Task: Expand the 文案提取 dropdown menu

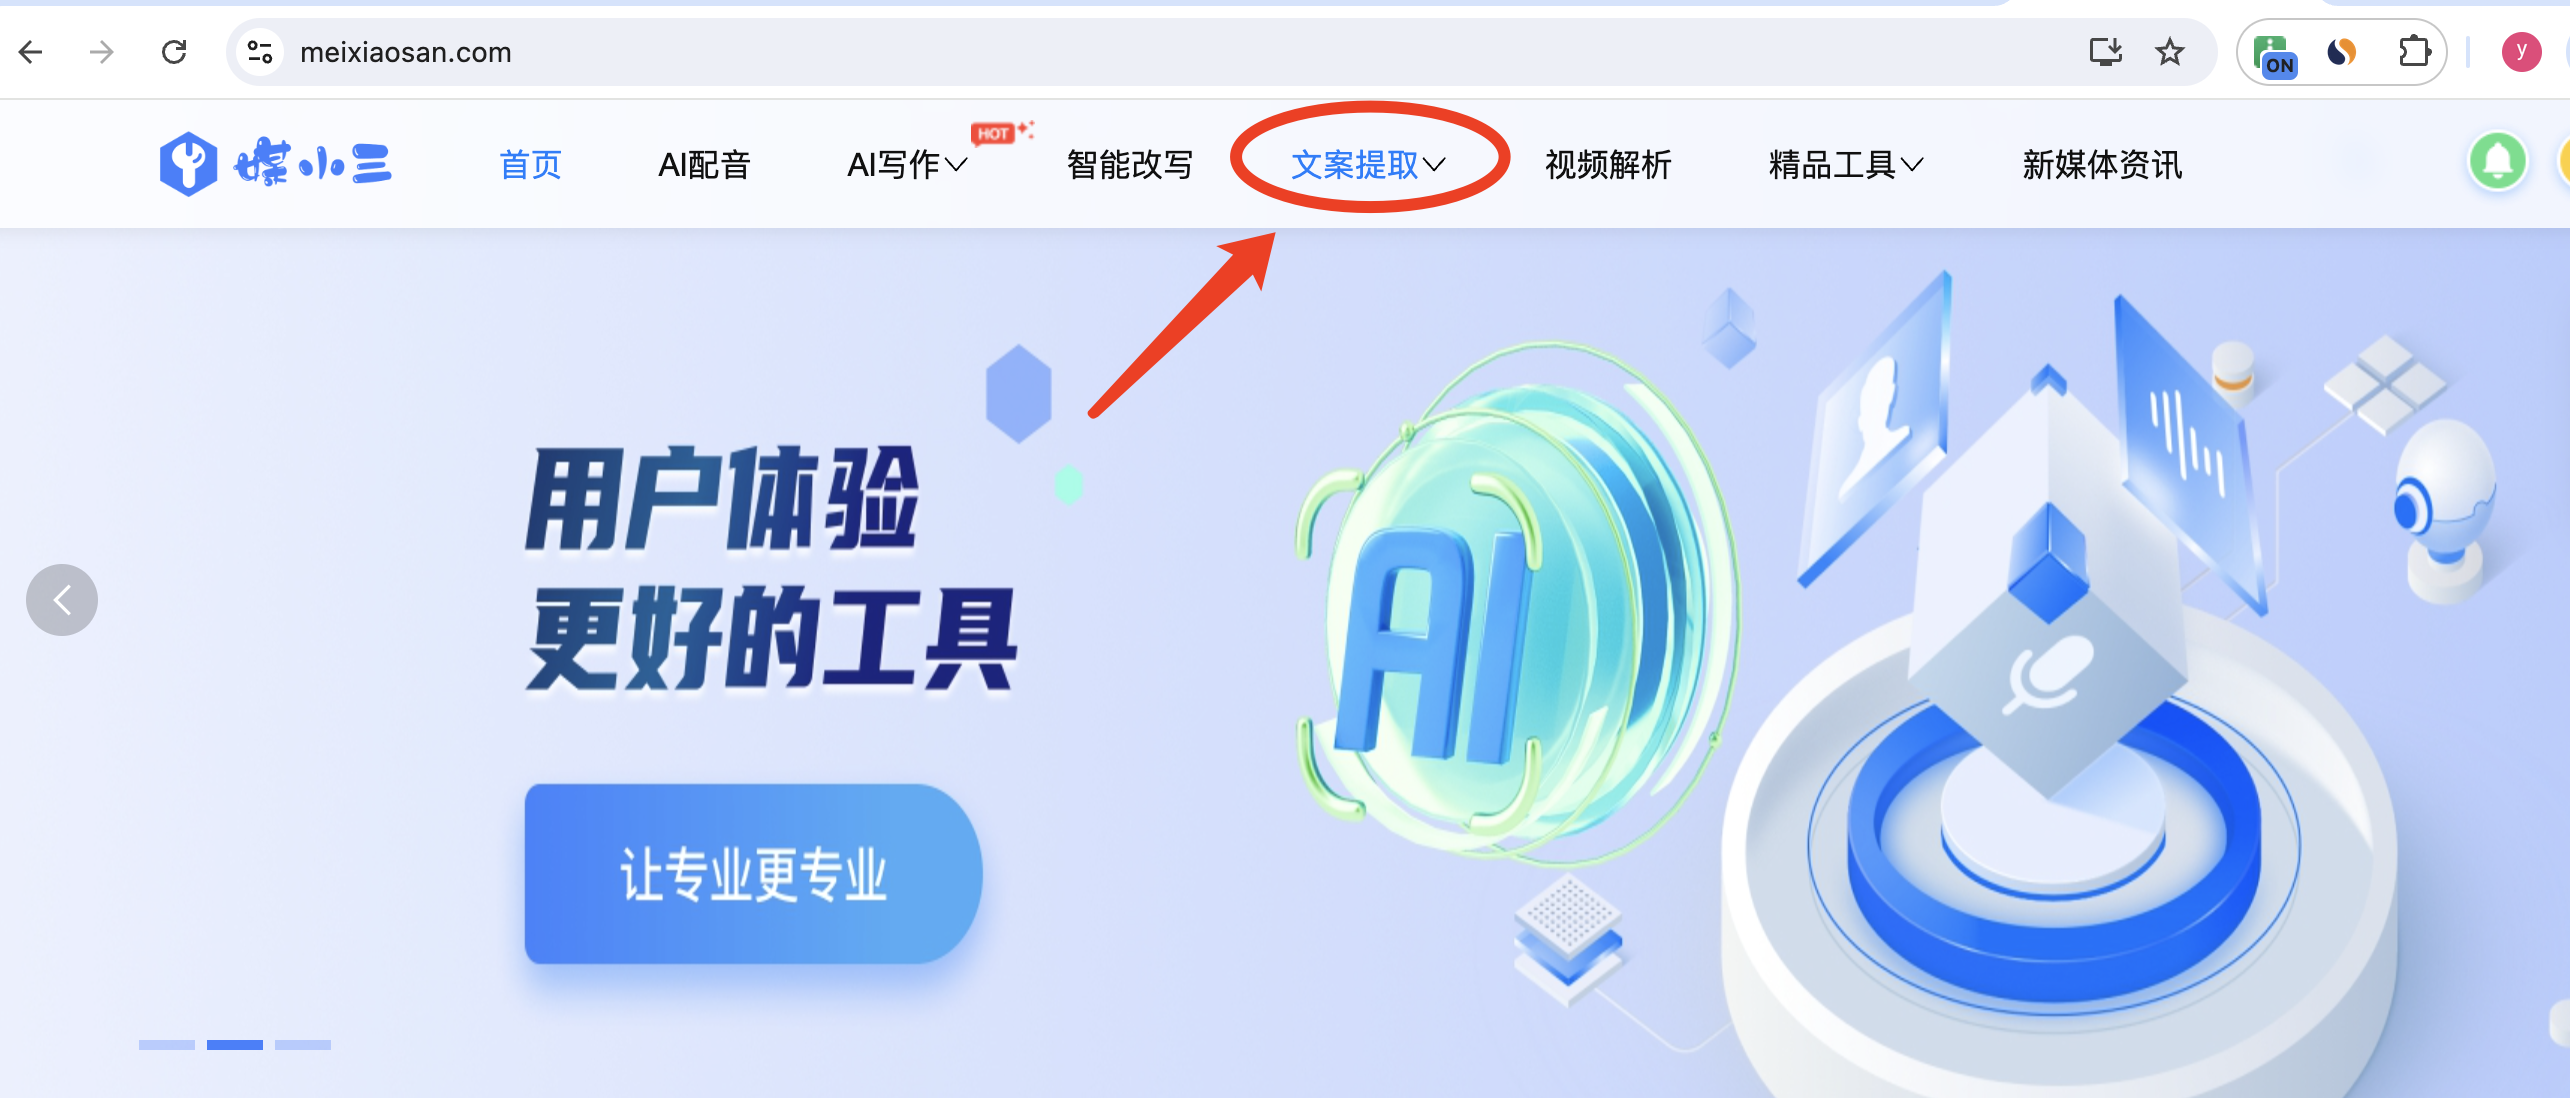Action: [x=1368, y=165]
